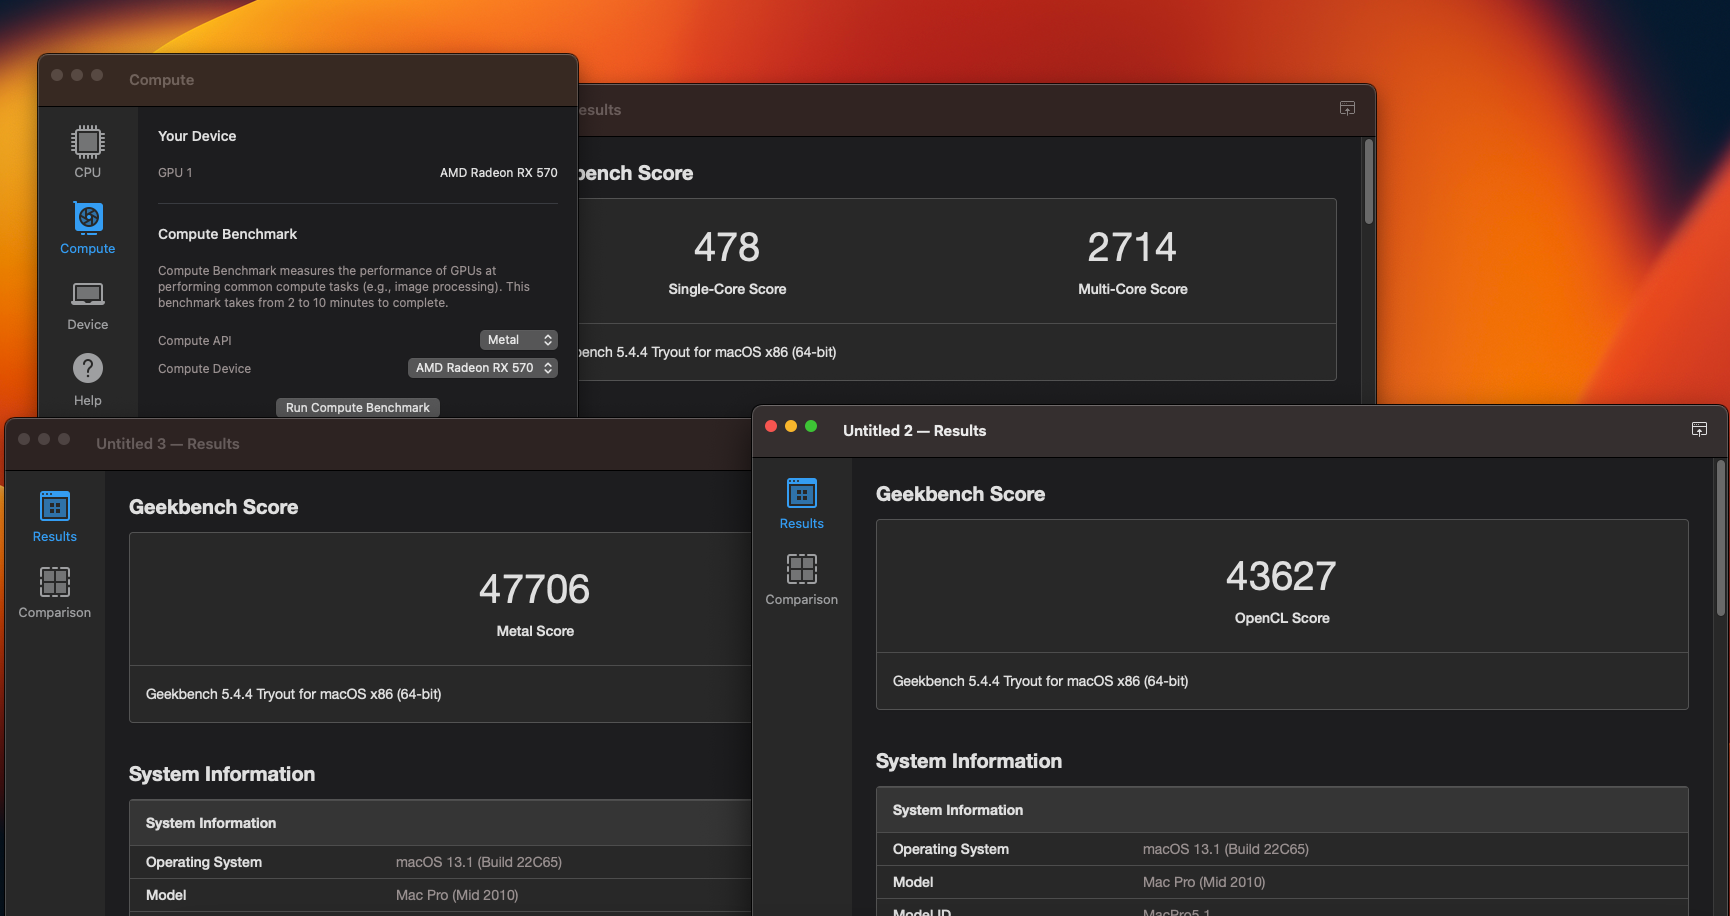Open Compute API Metal dropdown
Image resolution: width=1730 pixels, height=916 pixels.
pyautogui.click(x=519, y=340)
